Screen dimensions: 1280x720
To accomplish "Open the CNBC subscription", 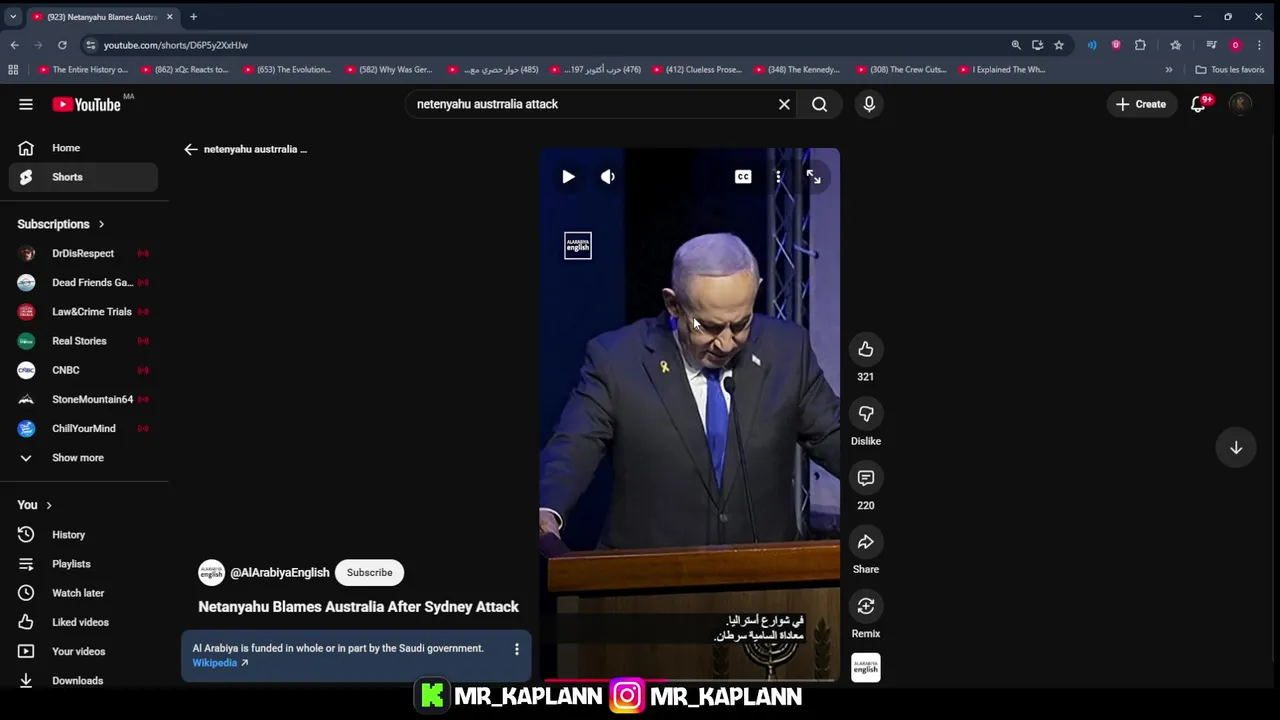I will pyautogui.click(x=84, y=370).
